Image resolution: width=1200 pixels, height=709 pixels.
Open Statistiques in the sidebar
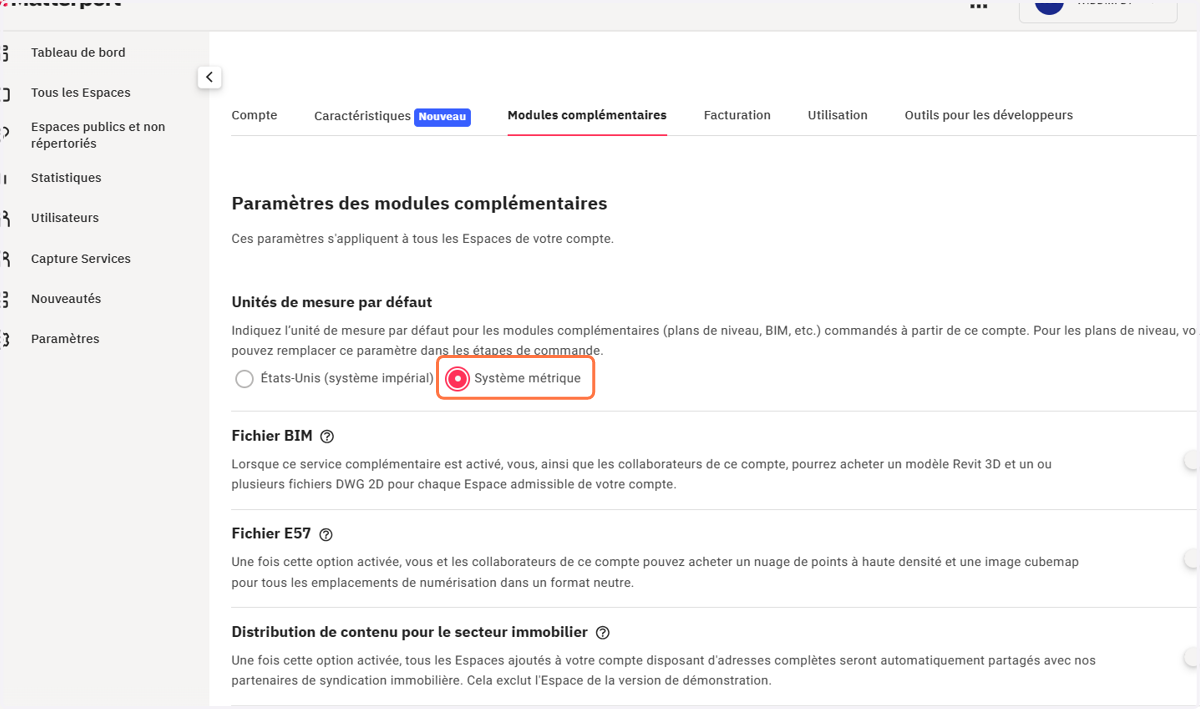tap(66, 178)
